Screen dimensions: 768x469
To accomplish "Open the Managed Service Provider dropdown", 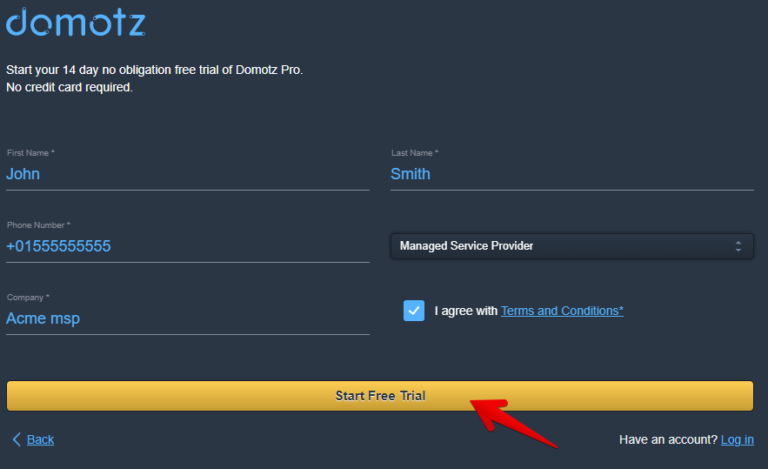I will click(x=570, y=246).
